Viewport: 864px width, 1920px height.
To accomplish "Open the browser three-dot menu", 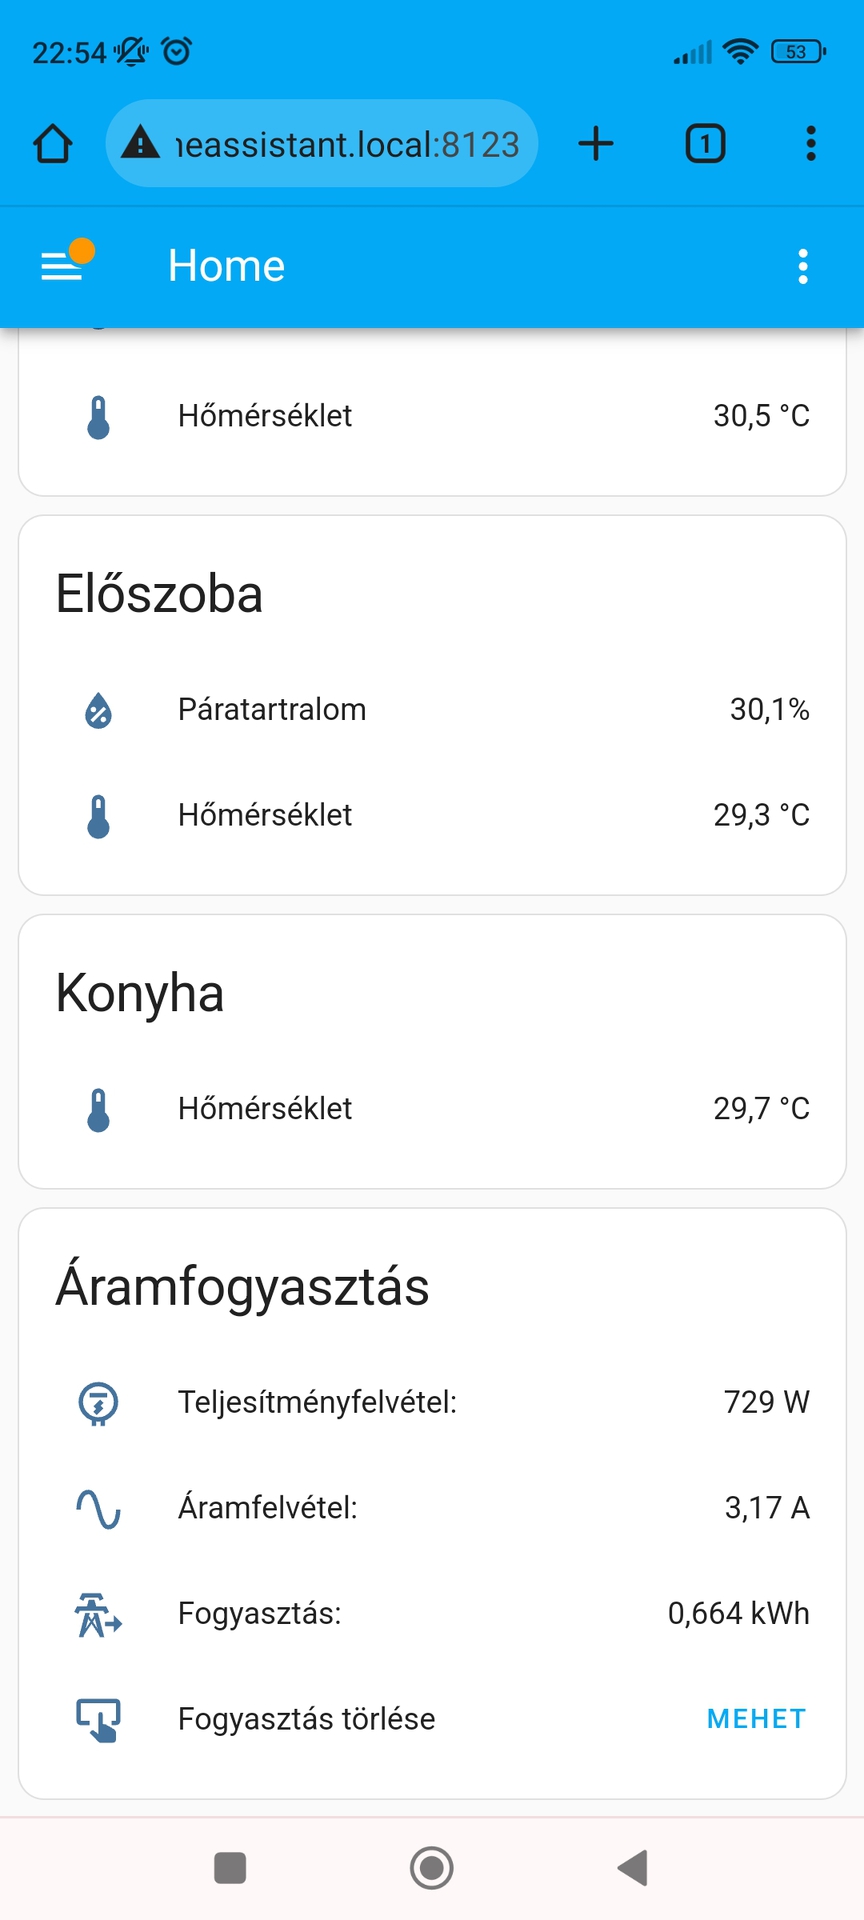I will [811, 144].
